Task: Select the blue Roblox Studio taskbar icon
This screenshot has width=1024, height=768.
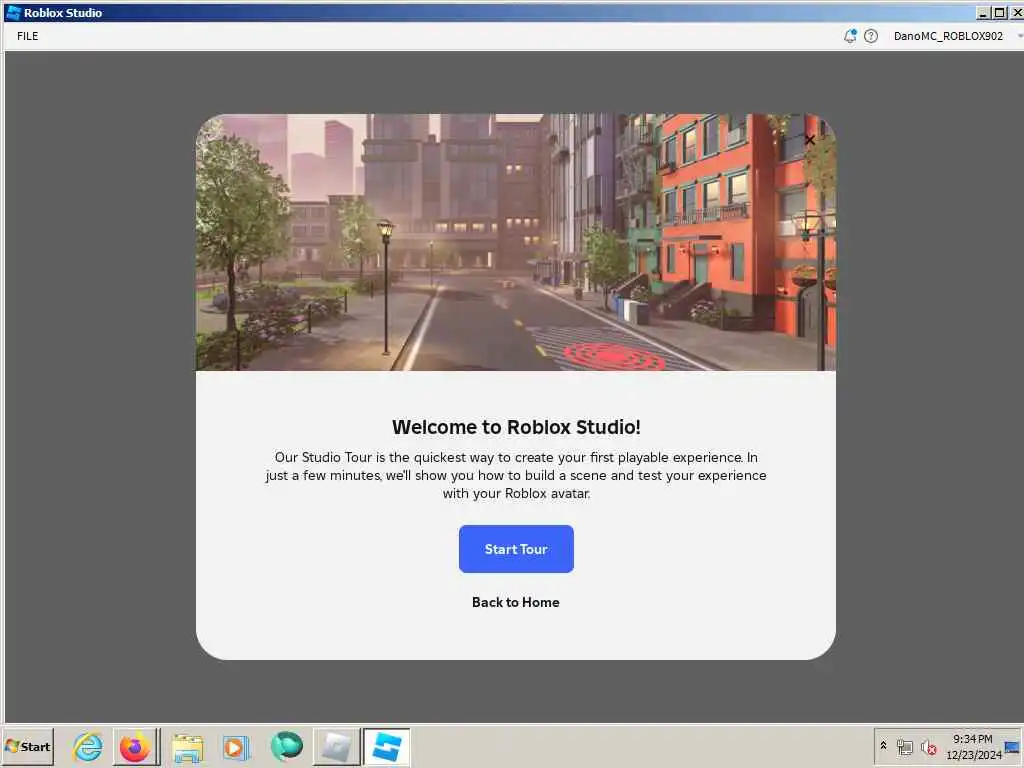Action: 387,746
